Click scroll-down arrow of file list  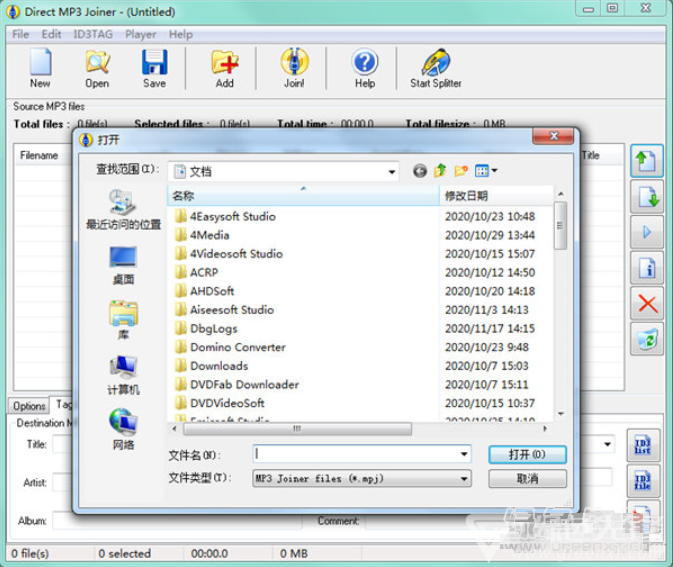(560, 414)
